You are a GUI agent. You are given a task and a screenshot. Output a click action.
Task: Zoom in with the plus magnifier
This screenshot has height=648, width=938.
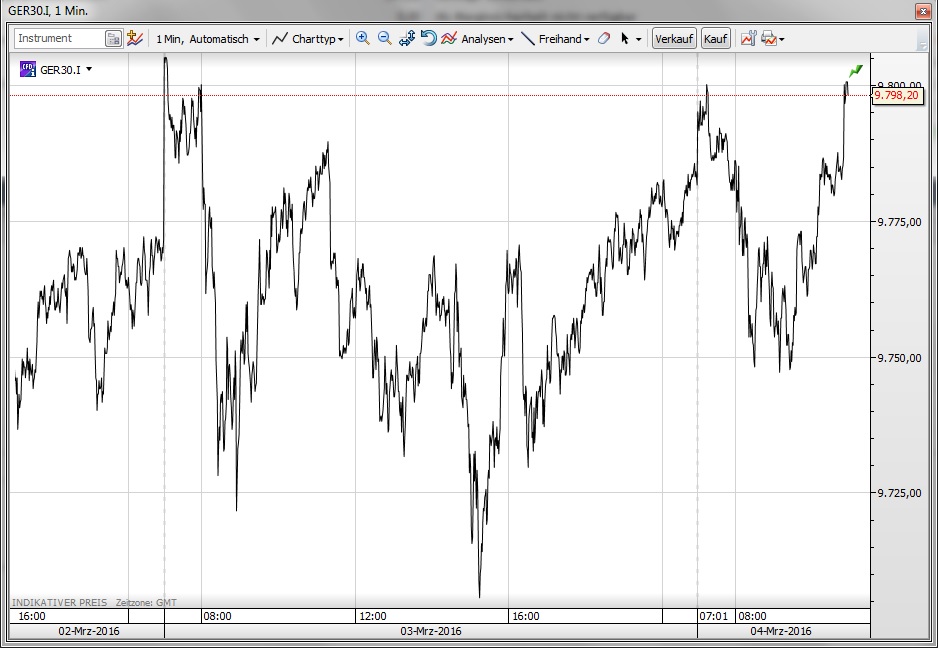point(363,39)
